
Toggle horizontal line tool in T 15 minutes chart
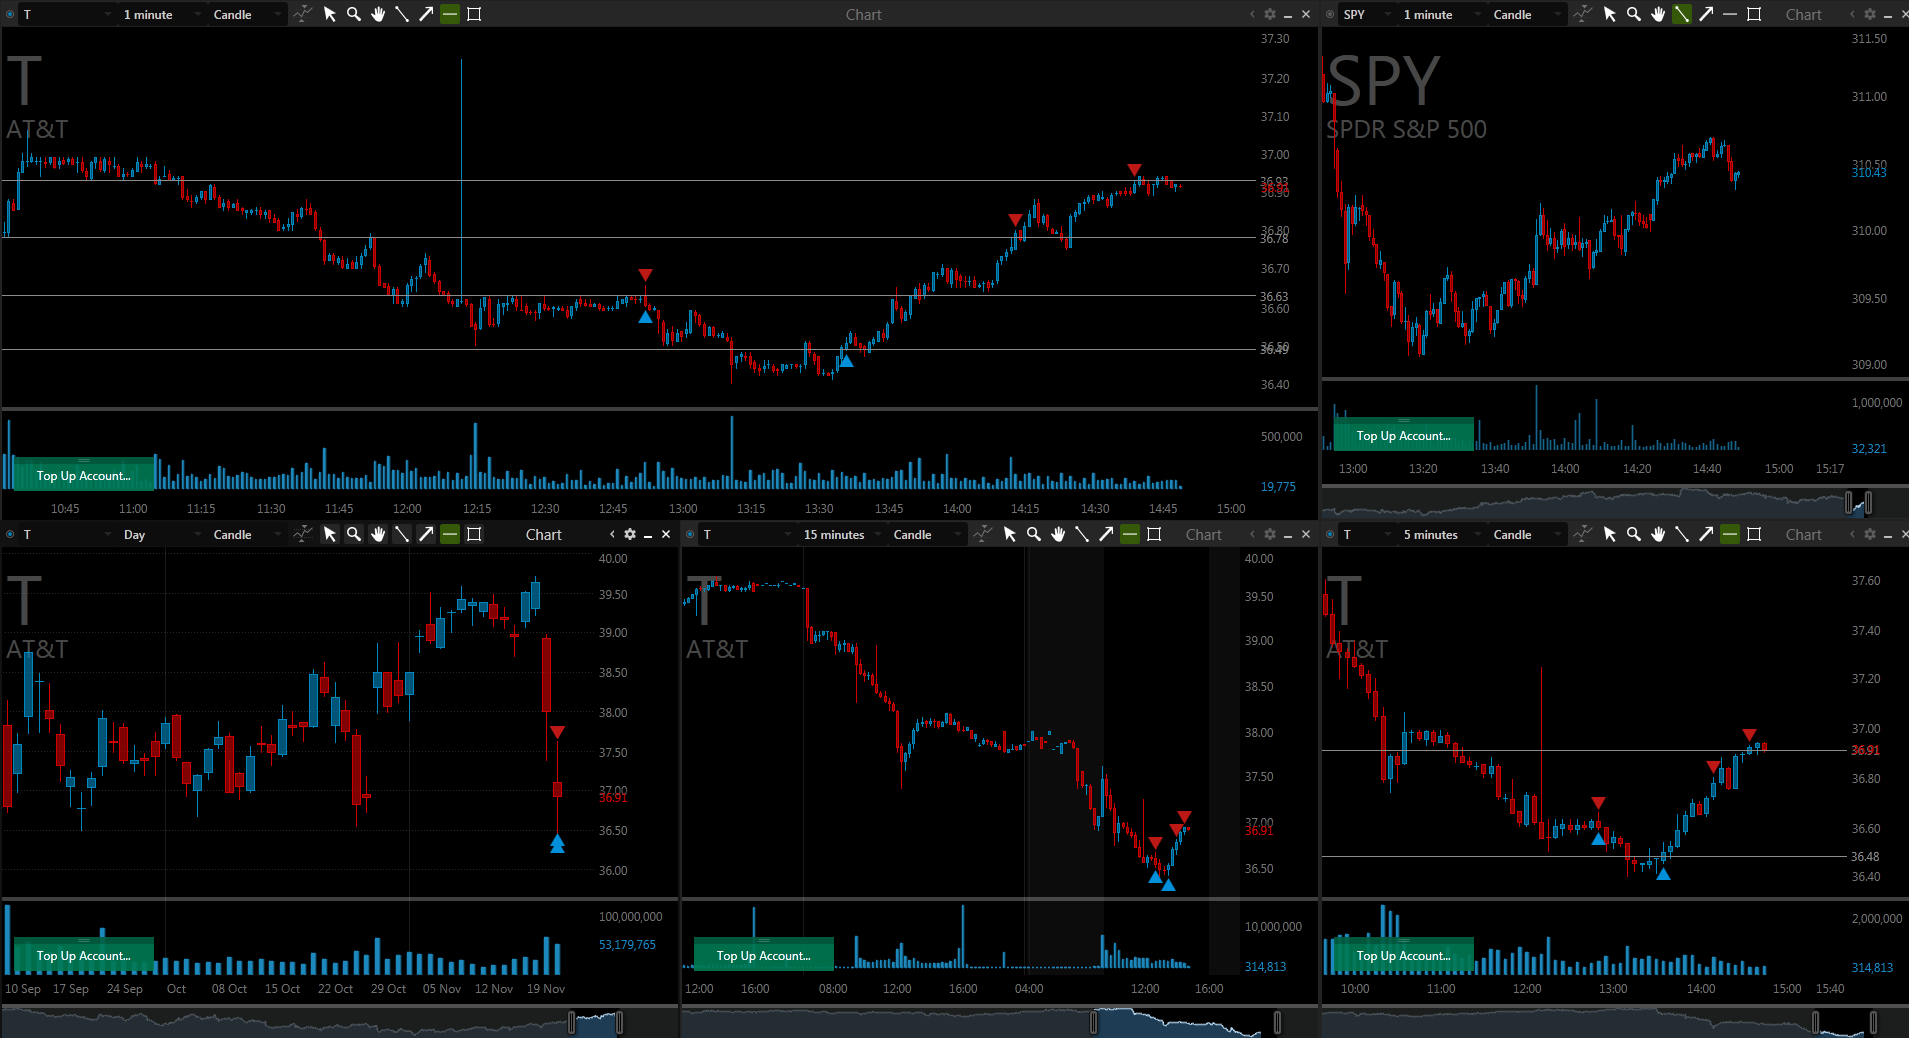[x=1130, y=534]
